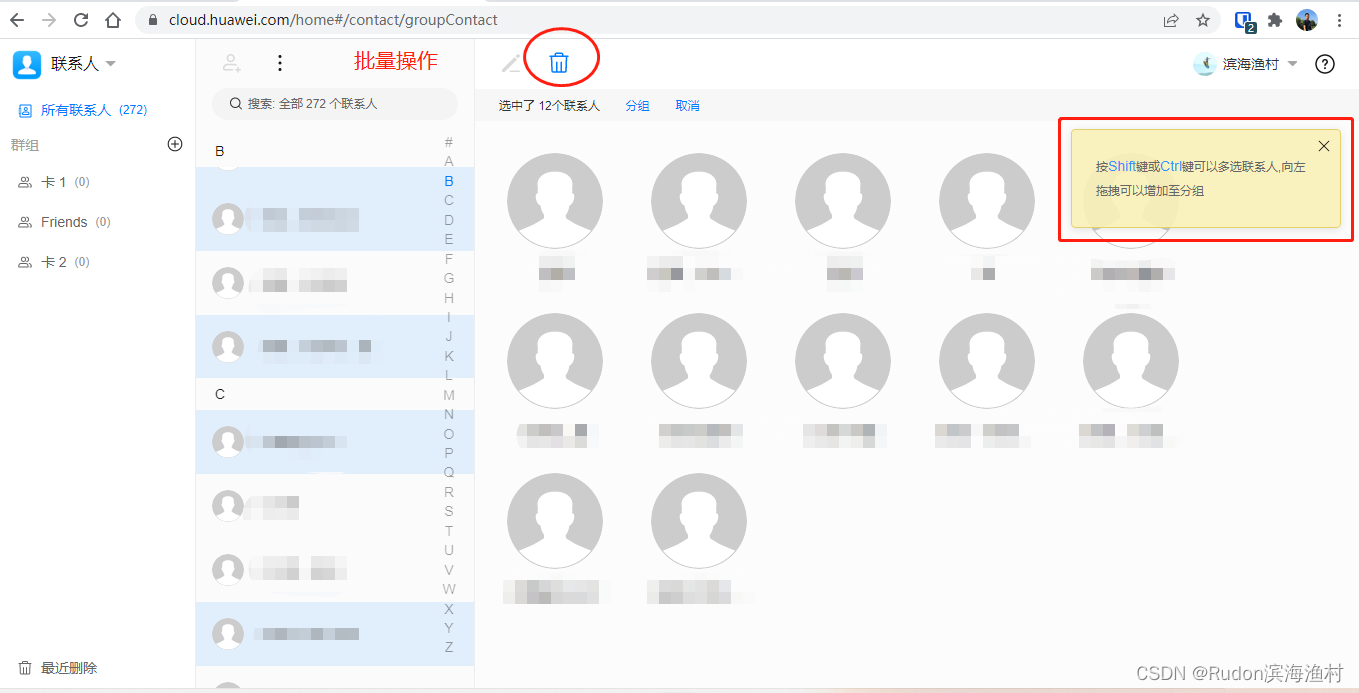Screen dimensions: 1359x693
Task: Jump to letter # in index
Action: [449, 142]
